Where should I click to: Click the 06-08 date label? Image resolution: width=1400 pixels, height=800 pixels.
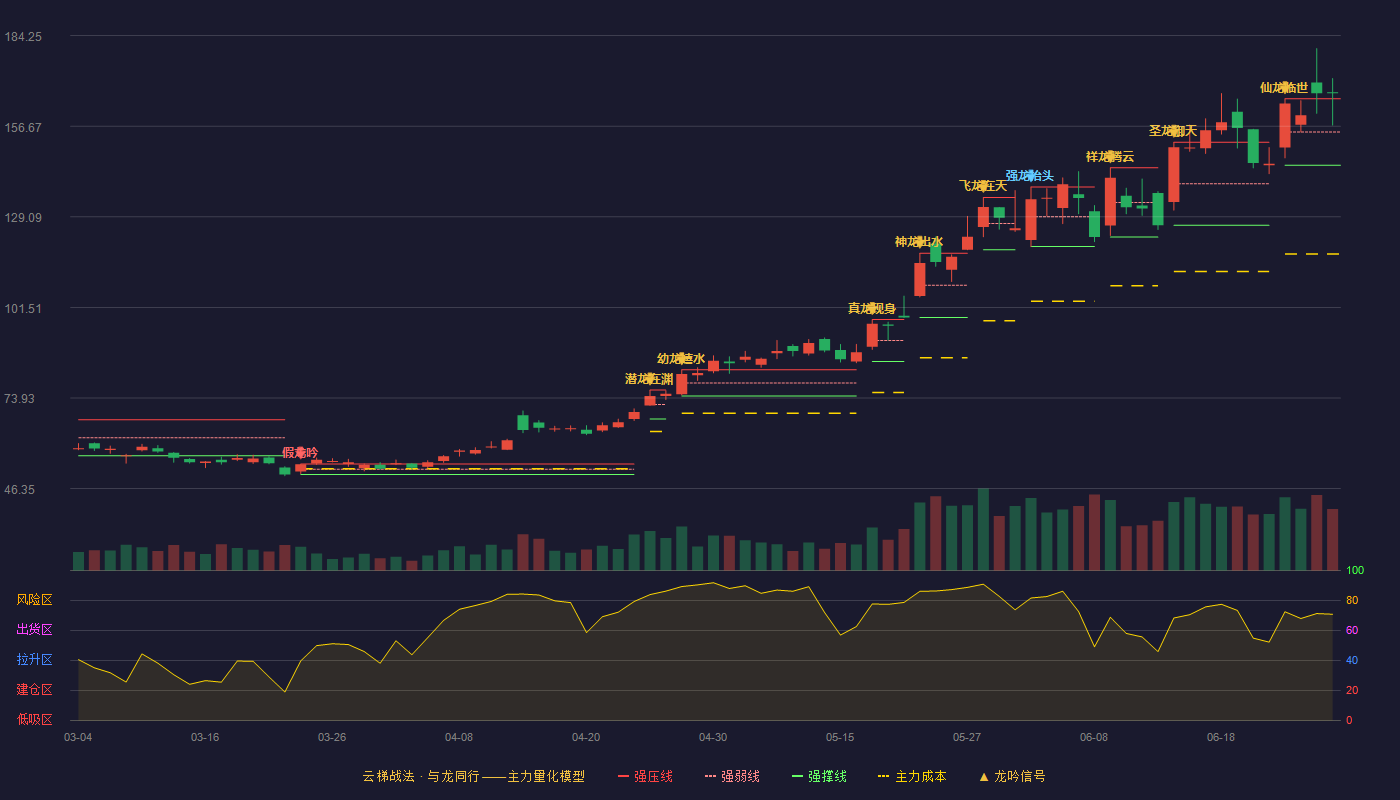click(1094, 737)
